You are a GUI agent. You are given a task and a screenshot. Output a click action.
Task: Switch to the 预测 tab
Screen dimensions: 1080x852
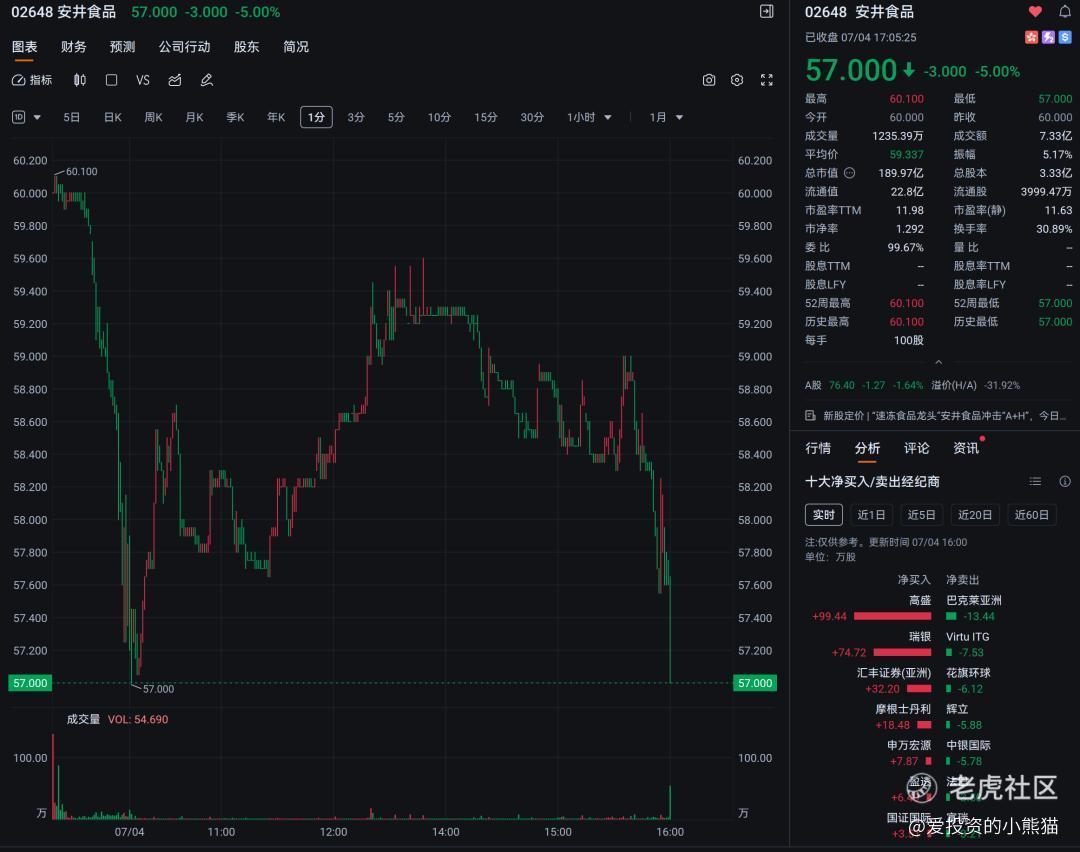pos(123,47)
